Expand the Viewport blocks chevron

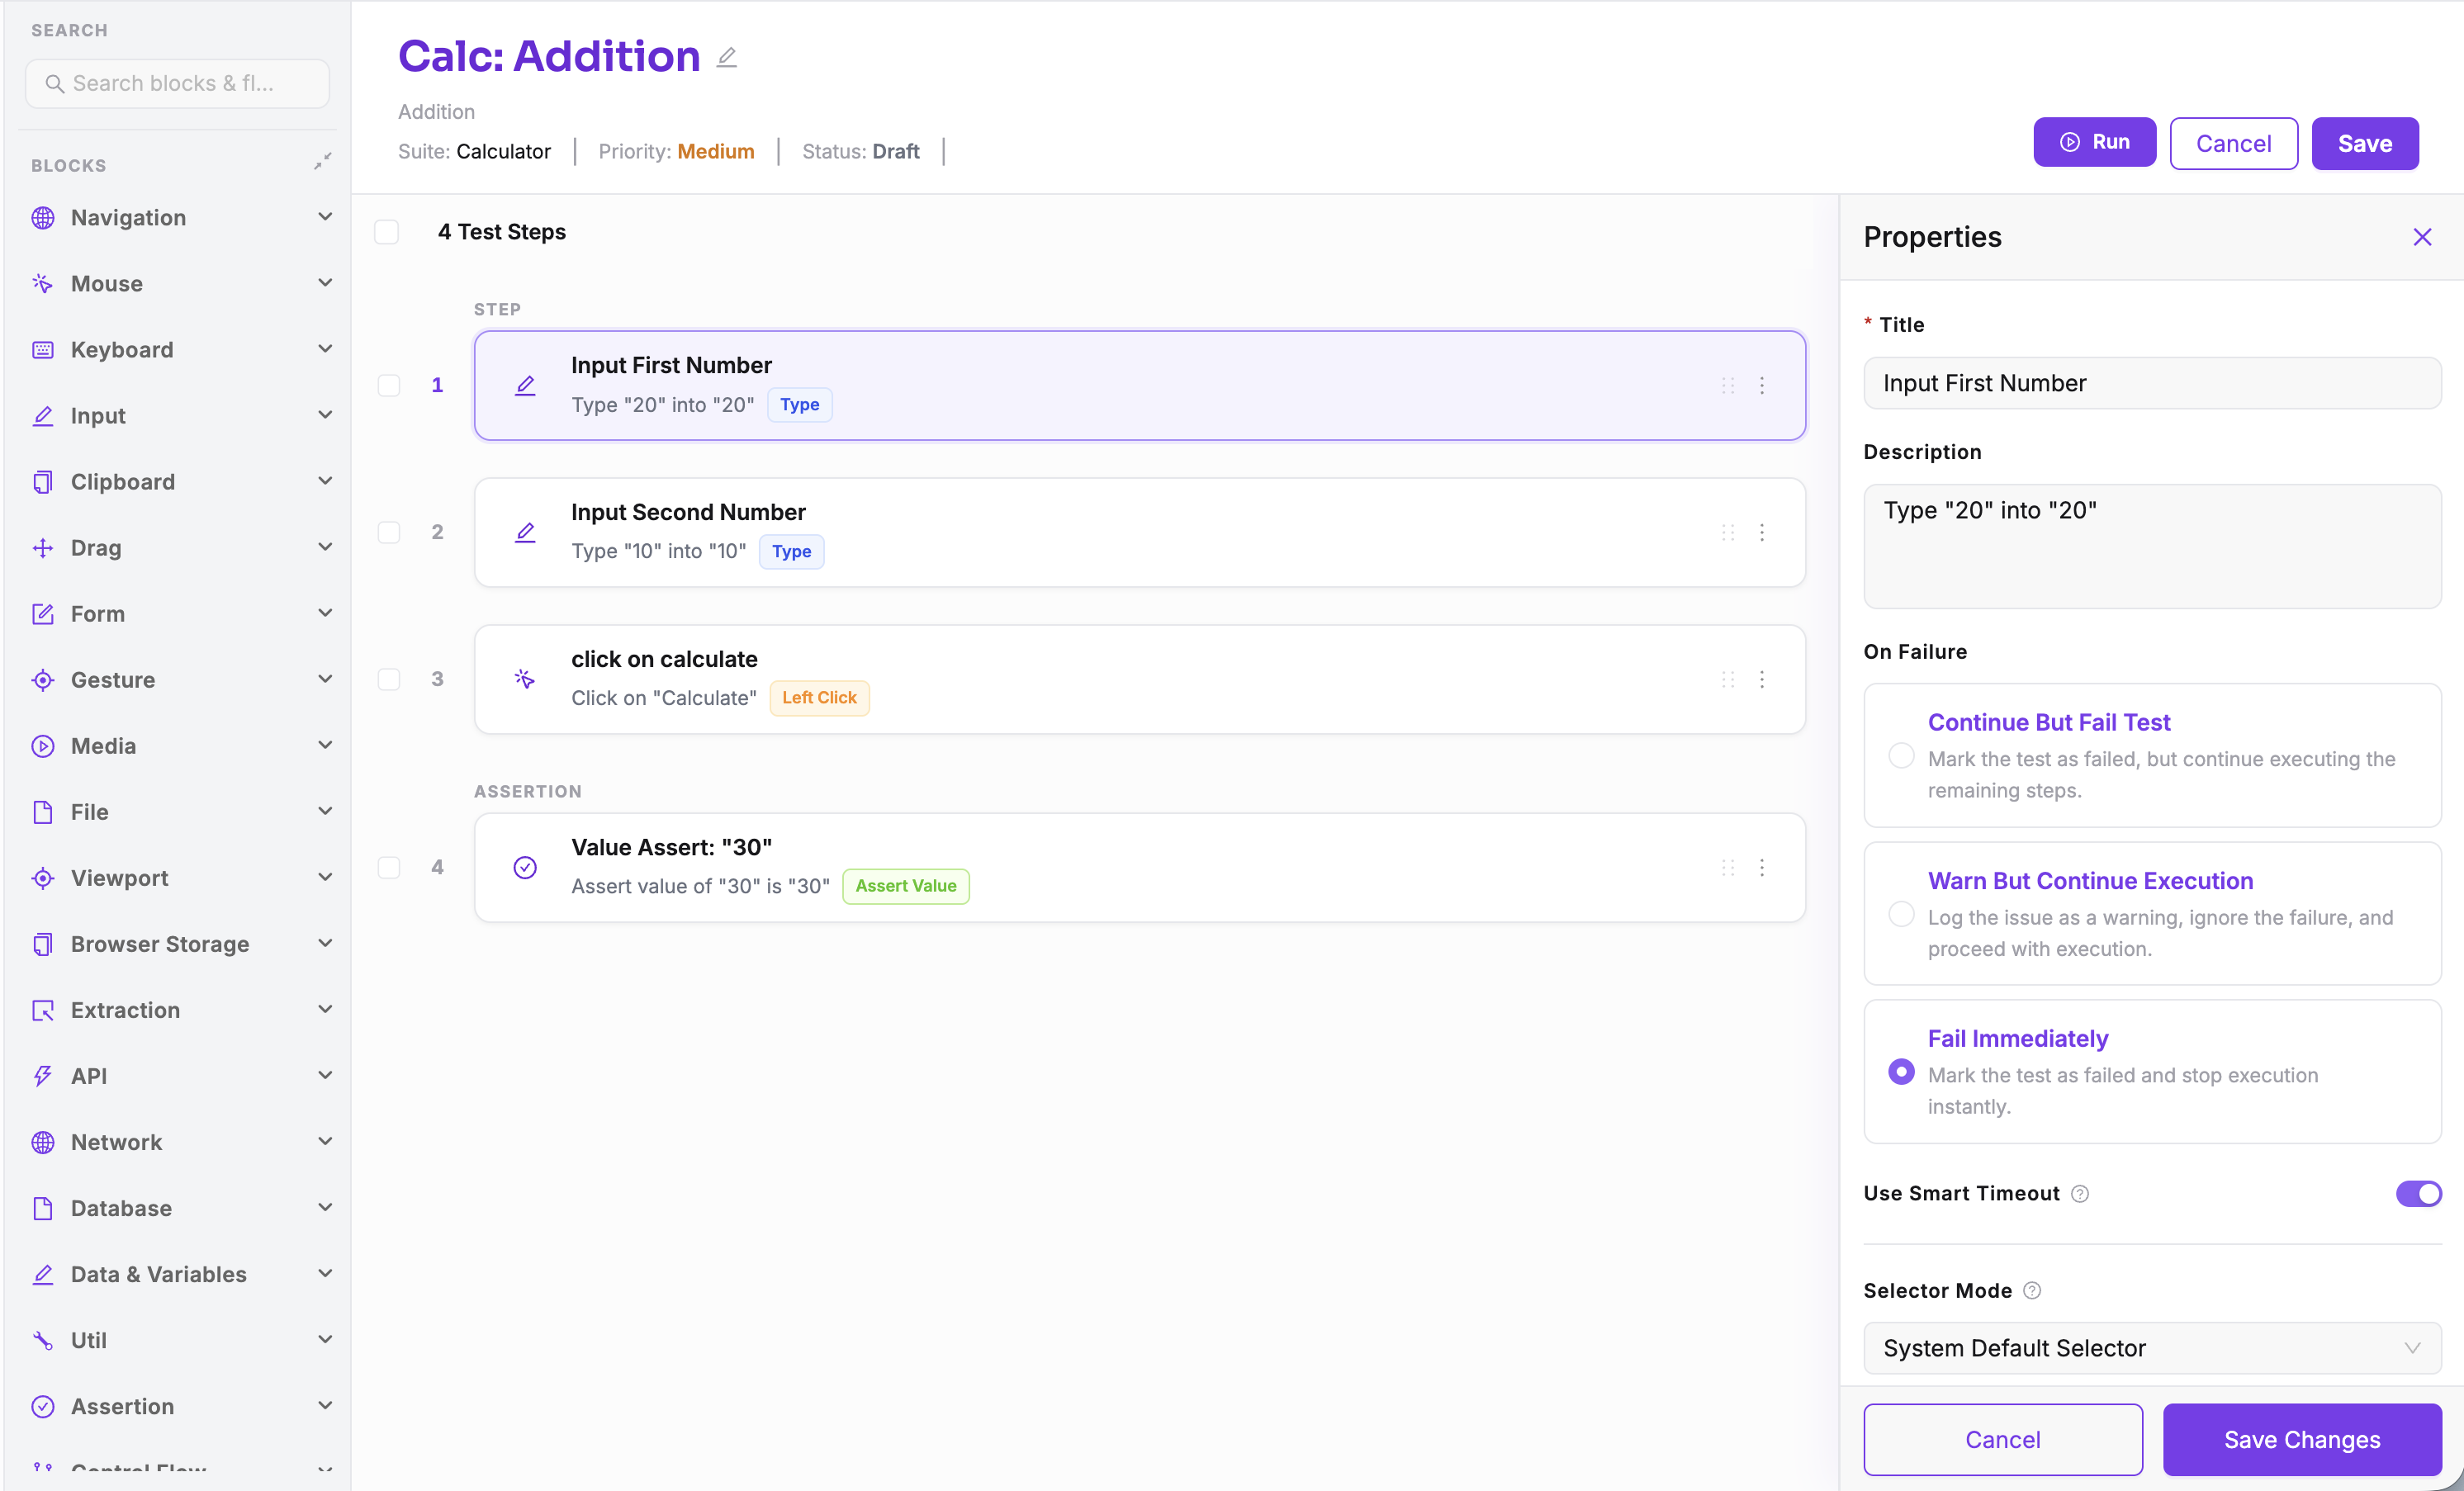coord(325,877)
